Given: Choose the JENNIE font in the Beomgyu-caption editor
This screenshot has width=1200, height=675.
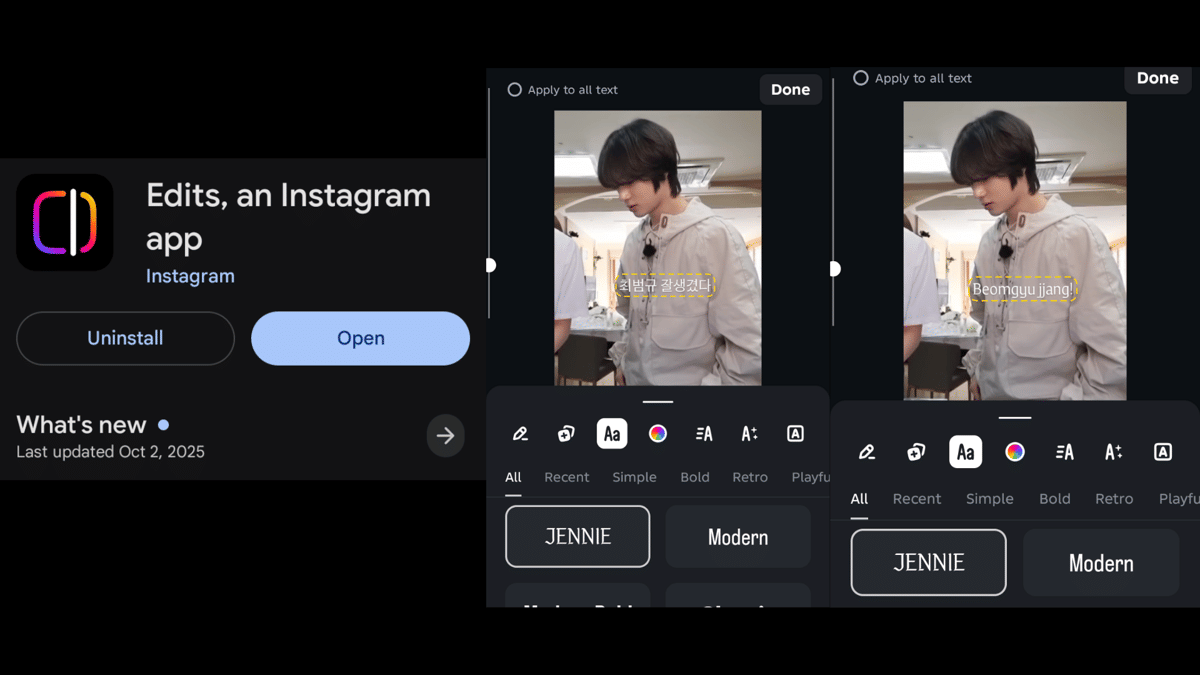Looking at the screenshot, I should (928, 562).
